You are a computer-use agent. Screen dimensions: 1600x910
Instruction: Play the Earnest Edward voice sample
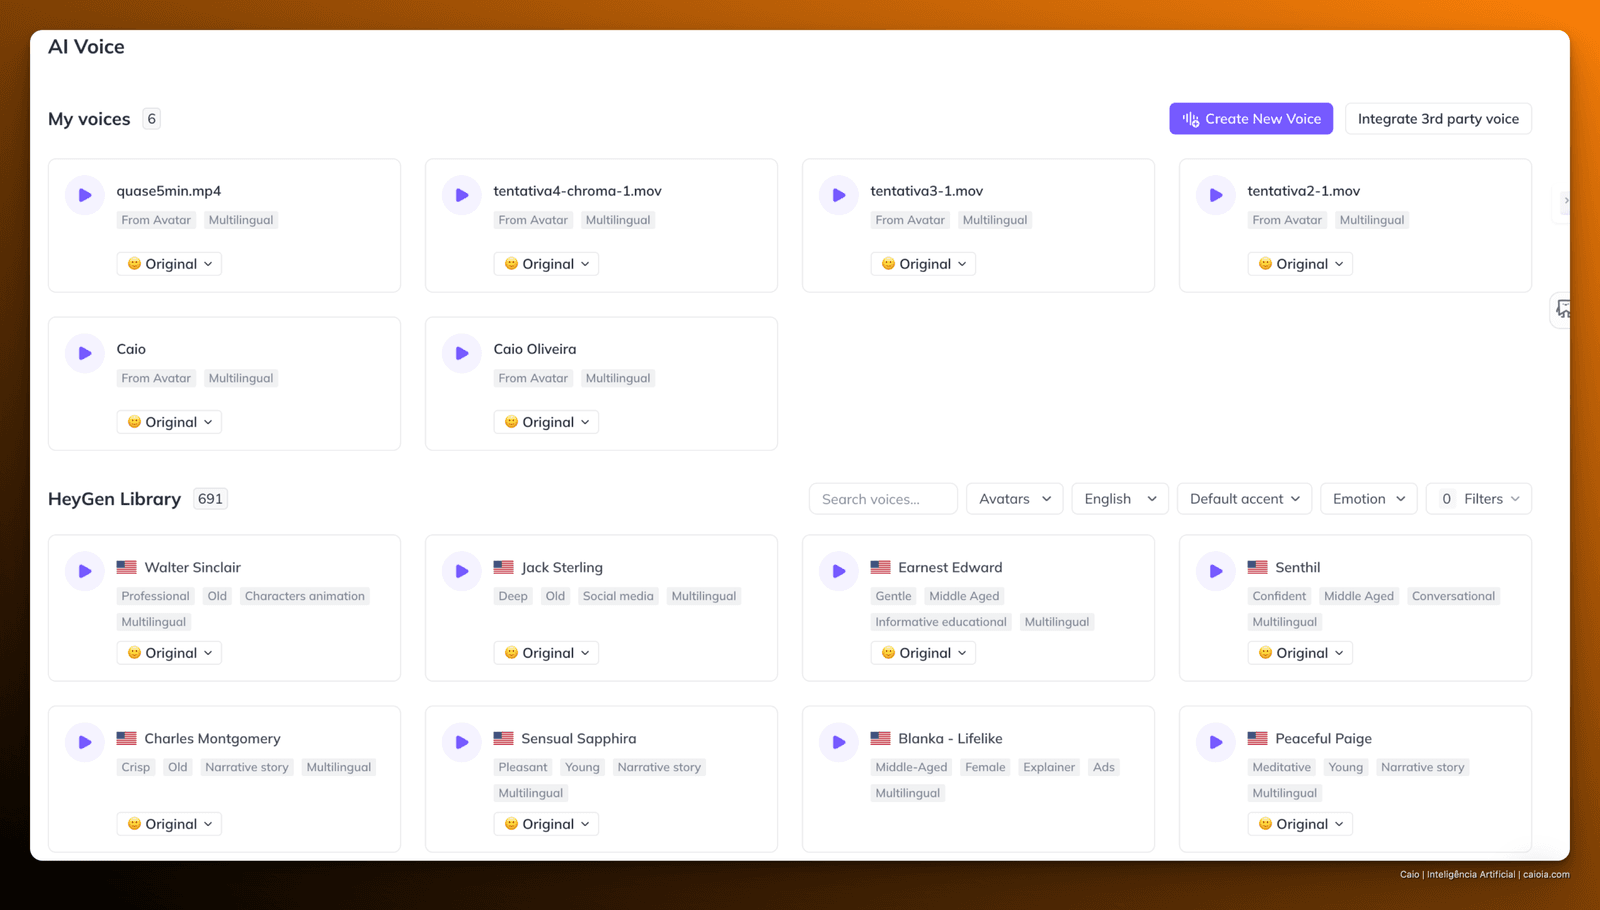839,571
